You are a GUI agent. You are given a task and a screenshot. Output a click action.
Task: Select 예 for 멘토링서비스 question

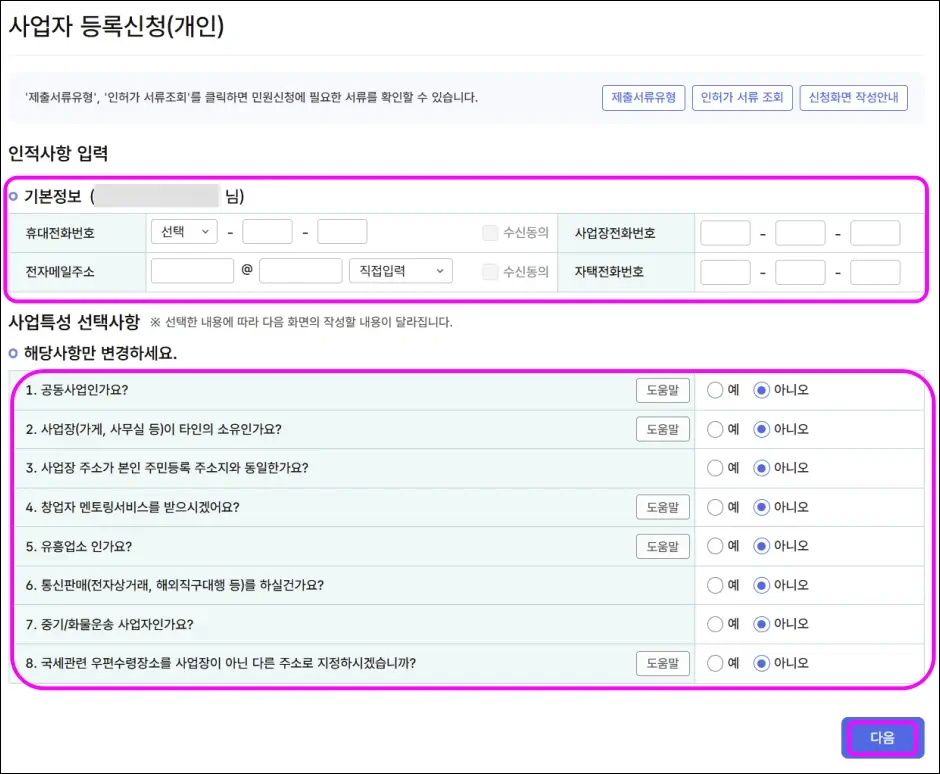pyautogui.click(x=715, y=507)
